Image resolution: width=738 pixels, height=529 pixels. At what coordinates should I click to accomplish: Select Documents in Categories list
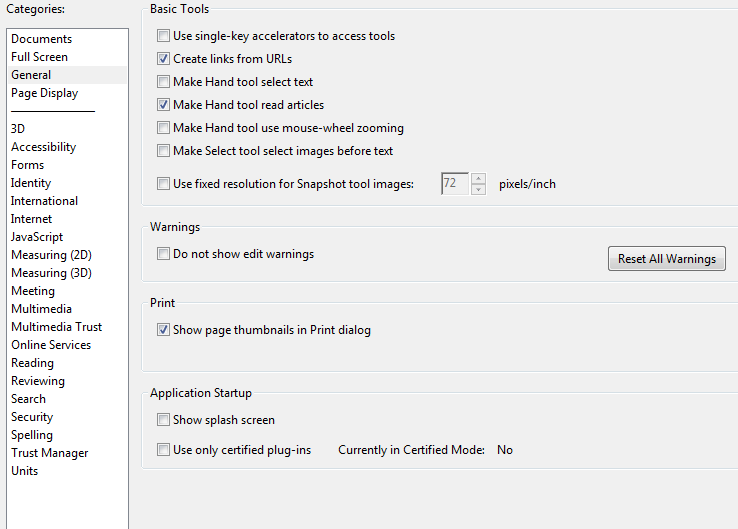(42, 39)
